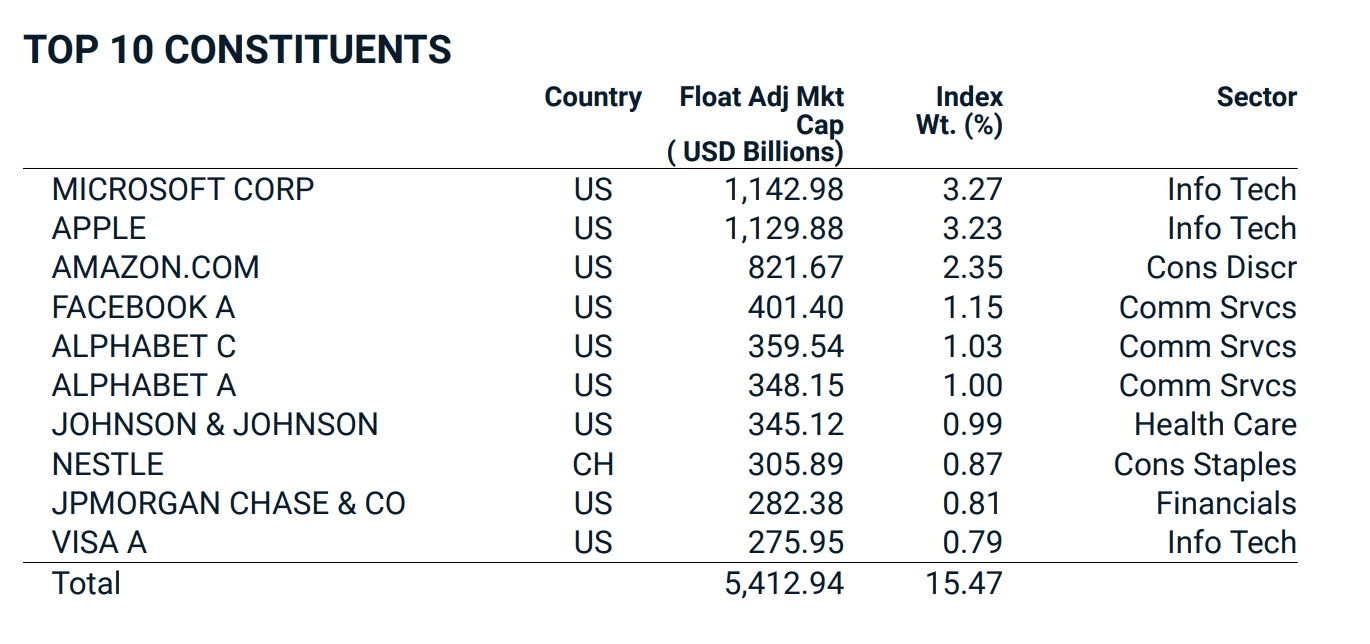Select the MICROSOFT CORP row name
Screen dimensions: 1370x644
point(183,189)
